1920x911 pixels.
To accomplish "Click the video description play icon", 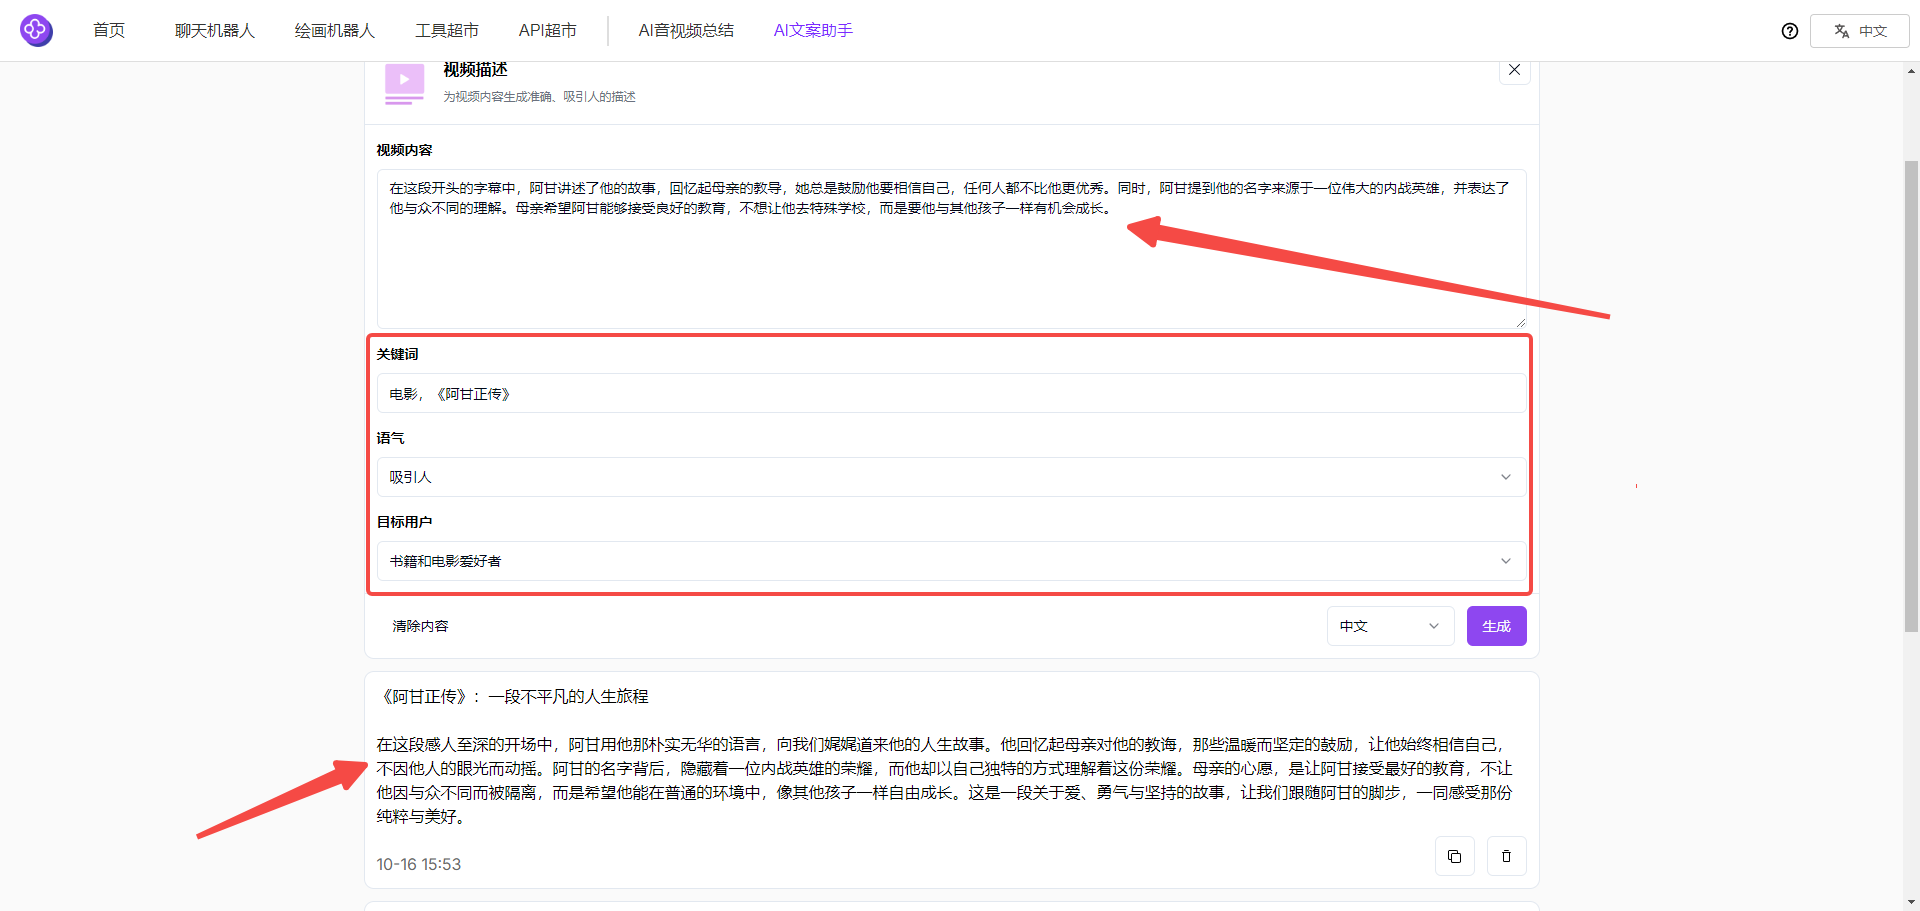I will point(405,82).
